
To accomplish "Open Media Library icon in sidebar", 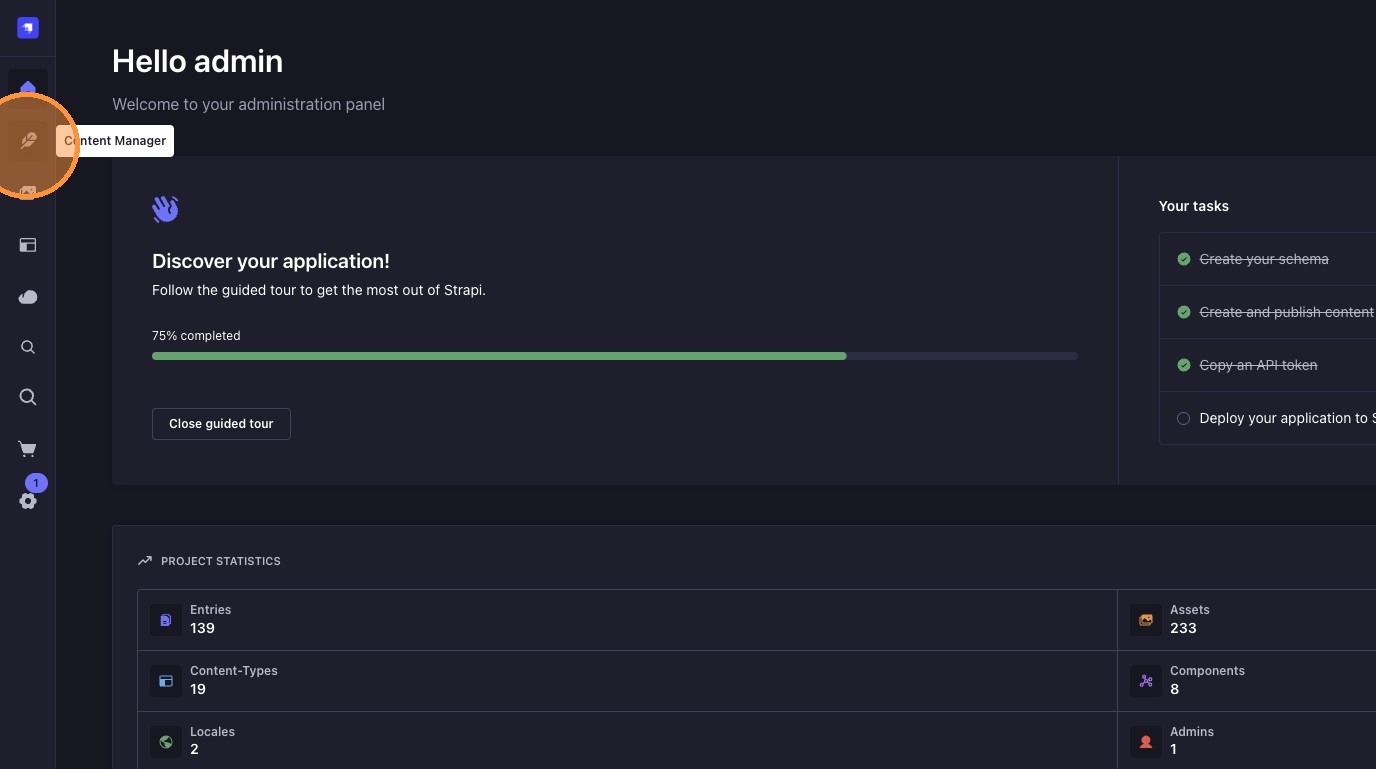I will pyautogui.click(x=28, y=192).
